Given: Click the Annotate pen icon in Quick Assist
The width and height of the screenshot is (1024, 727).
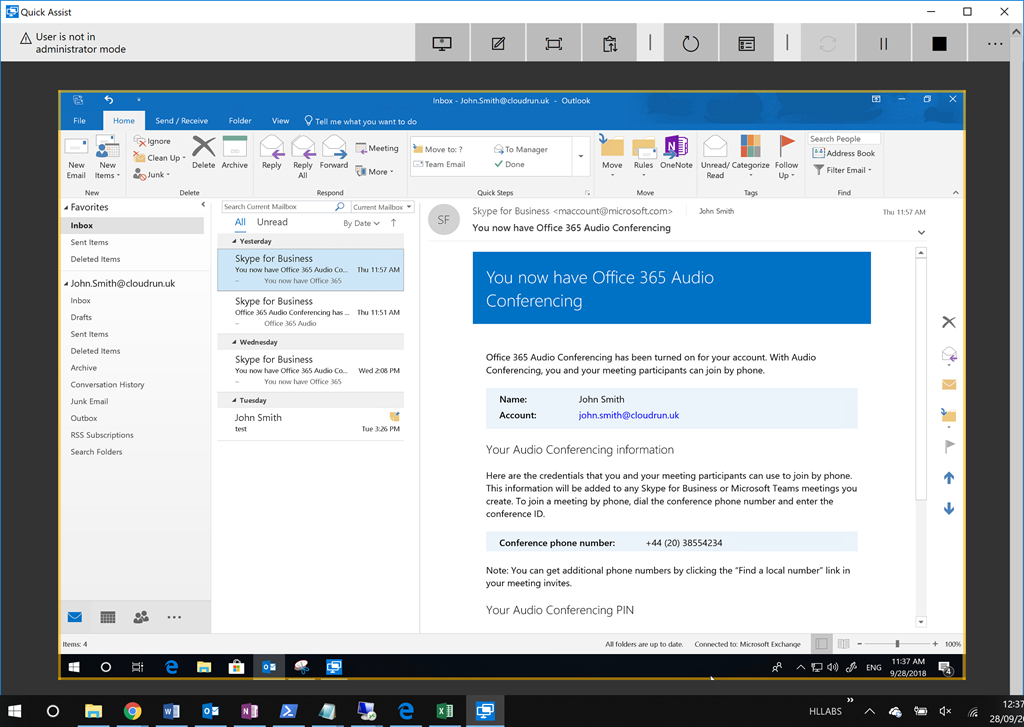Looking at the screenshot, I should 498,44.
